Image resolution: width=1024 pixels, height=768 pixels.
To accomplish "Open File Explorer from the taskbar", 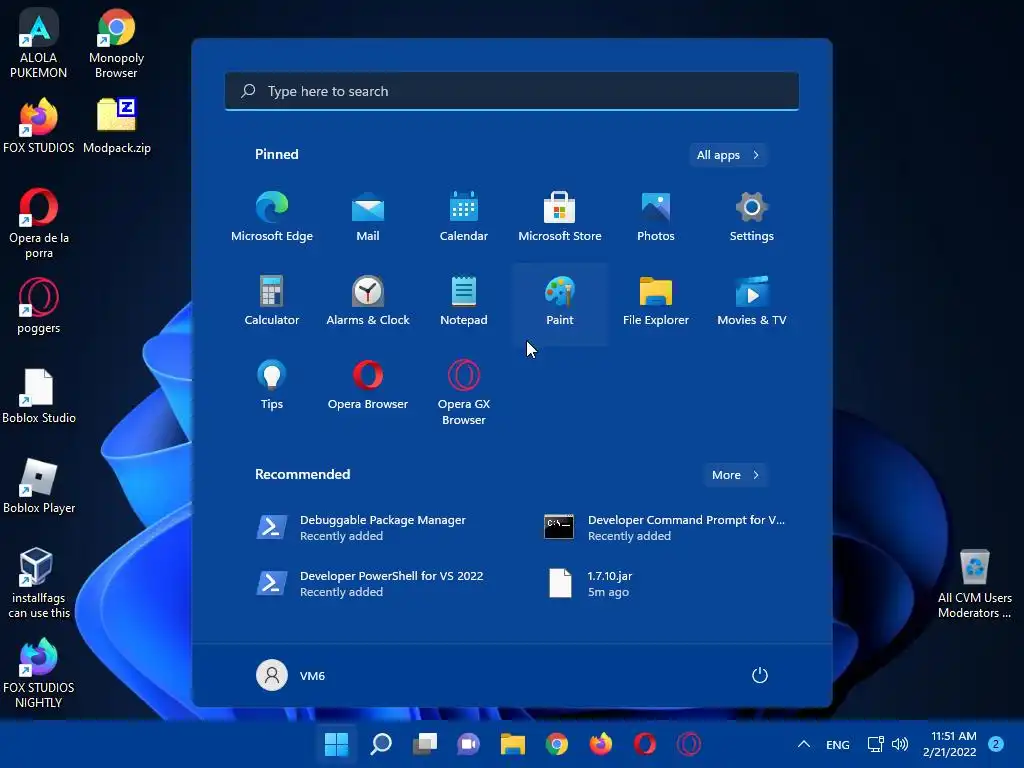I will (513, 744).
